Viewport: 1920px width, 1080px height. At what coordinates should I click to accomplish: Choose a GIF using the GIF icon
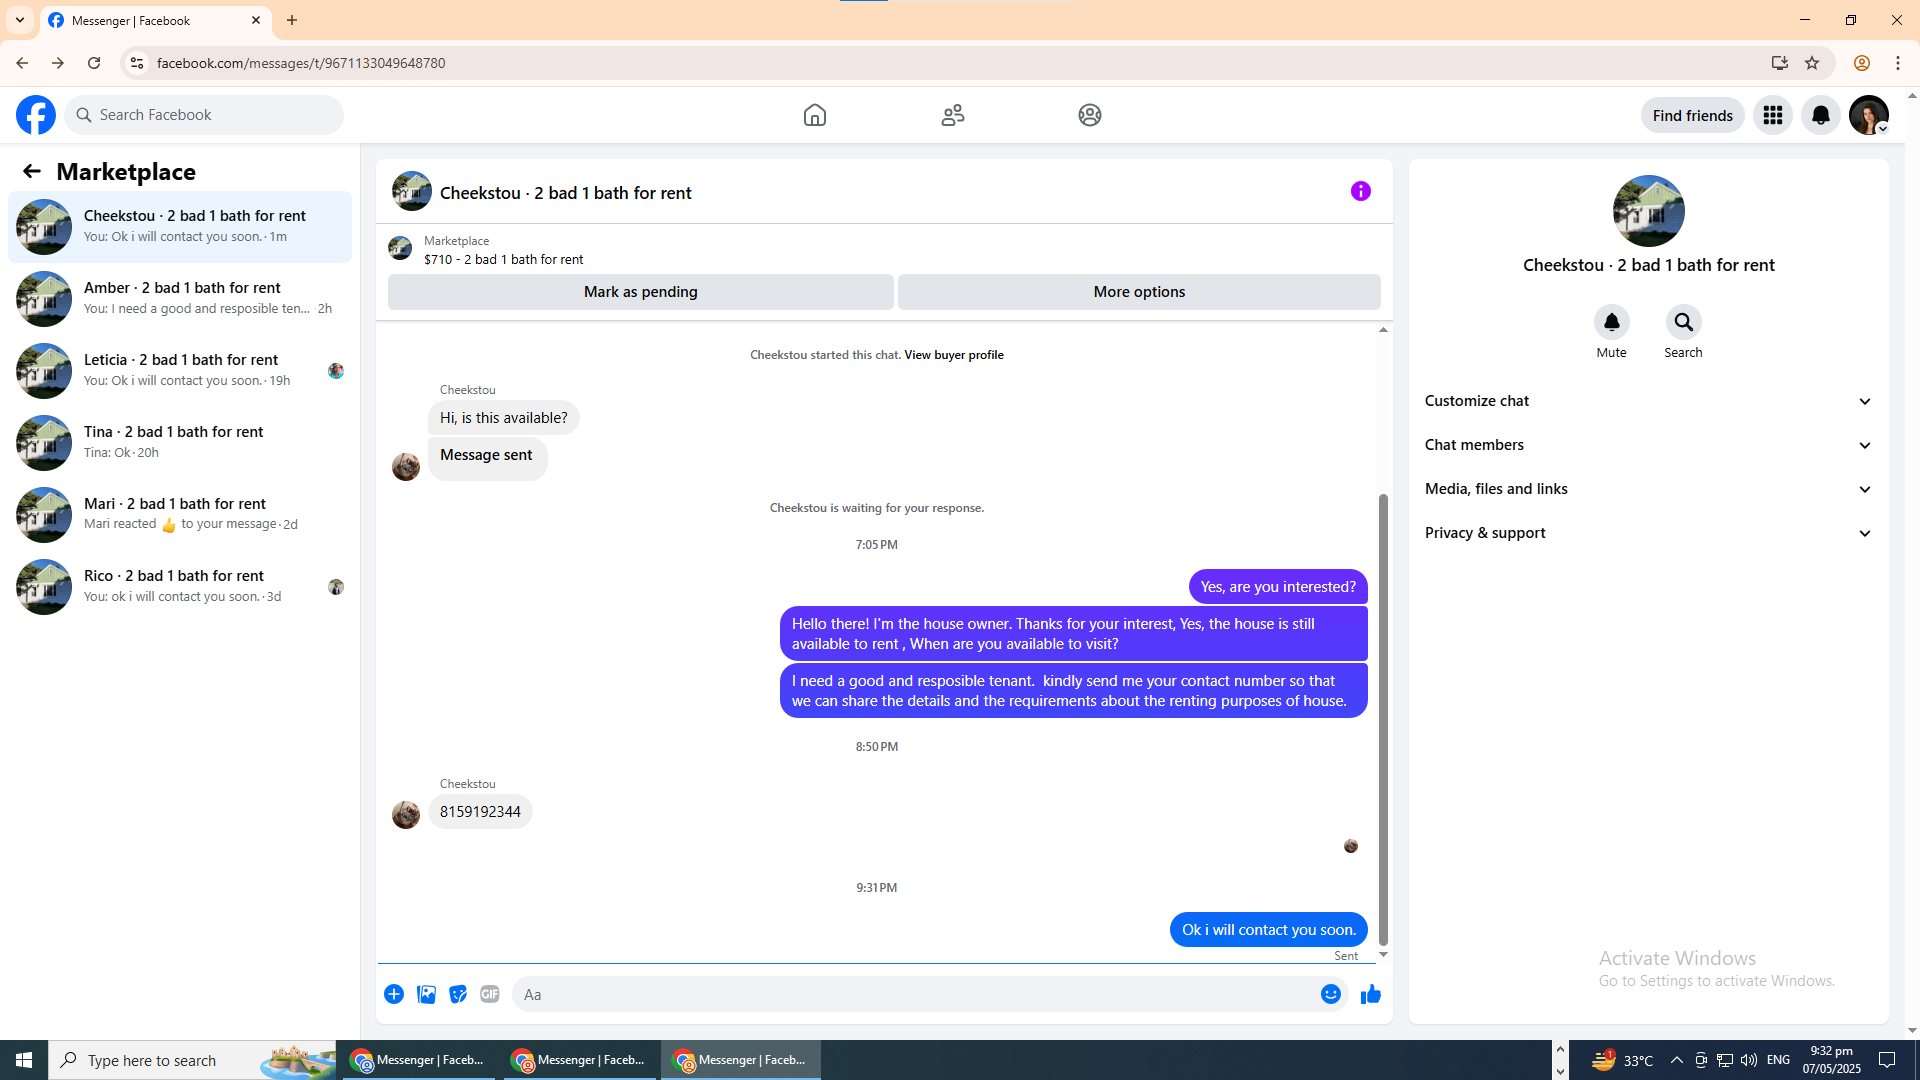[x=489, y=994]
